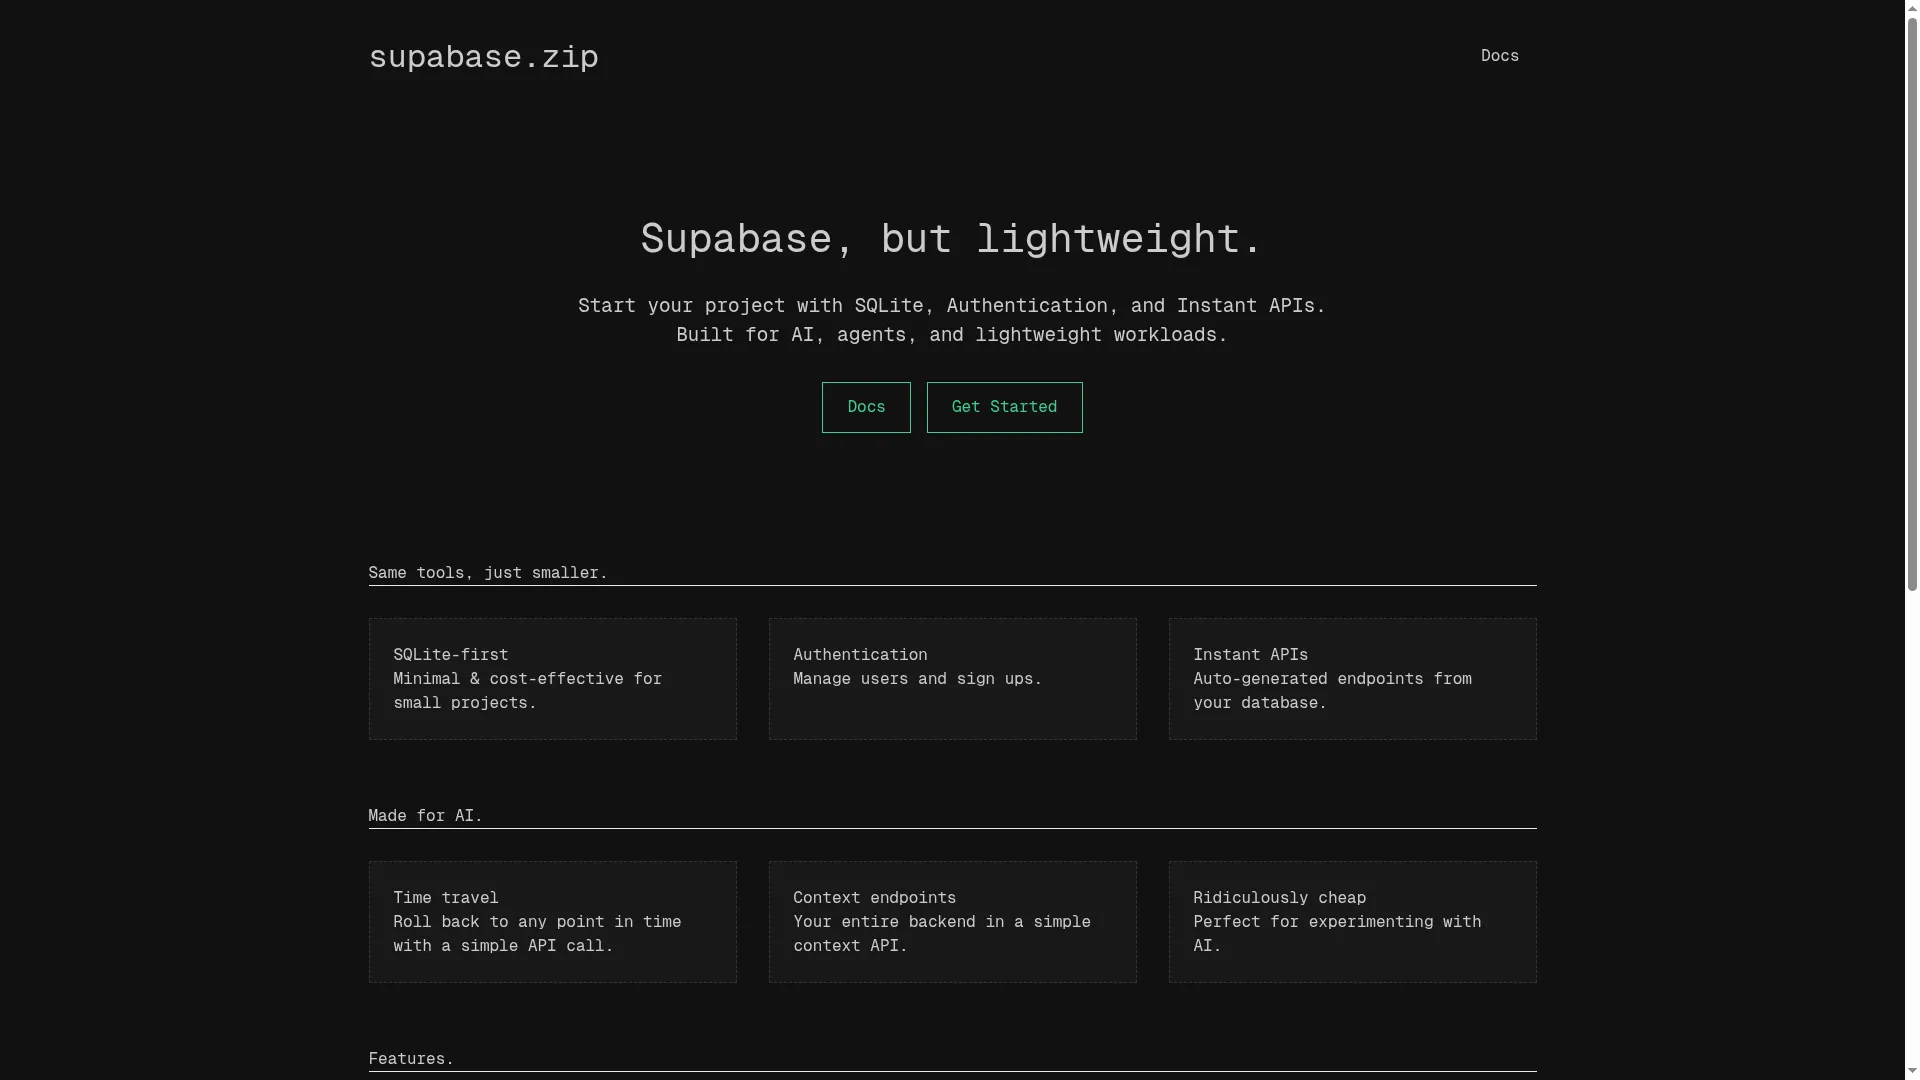Click text 'Roll back to any point in time'
The height and width of the screenshot is (1080, 1920).
pyautogui.click(x=537, y=922)
